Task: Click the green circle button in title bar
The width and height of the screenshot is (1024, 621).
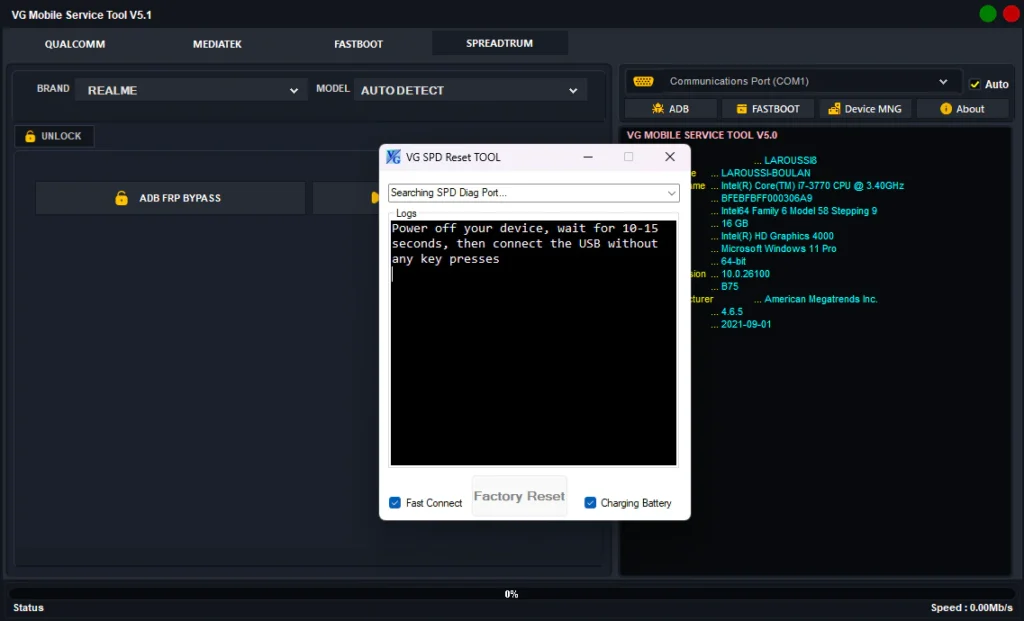Action: [987, 14]
